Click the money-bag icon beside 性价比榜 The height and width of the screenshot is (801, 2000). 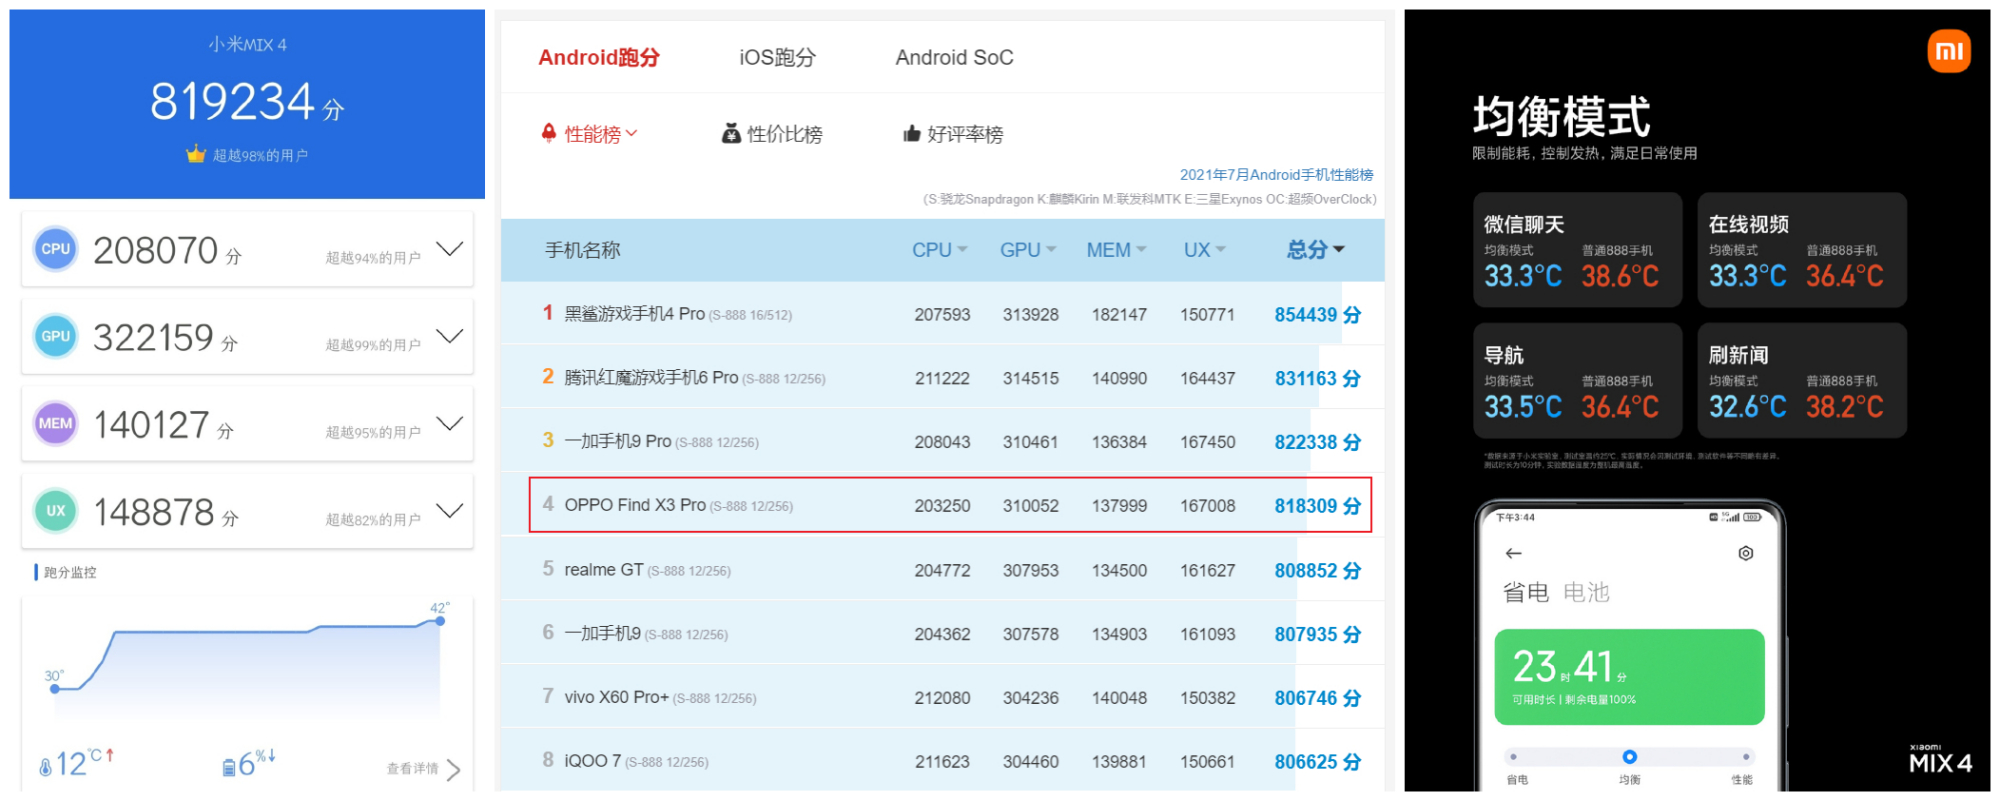coord(732,133)
